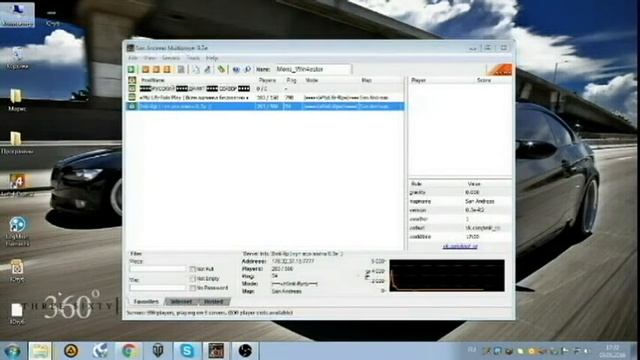Select the first server row with 0 players
Screen dimensions: 640x360
pos(265,89)
